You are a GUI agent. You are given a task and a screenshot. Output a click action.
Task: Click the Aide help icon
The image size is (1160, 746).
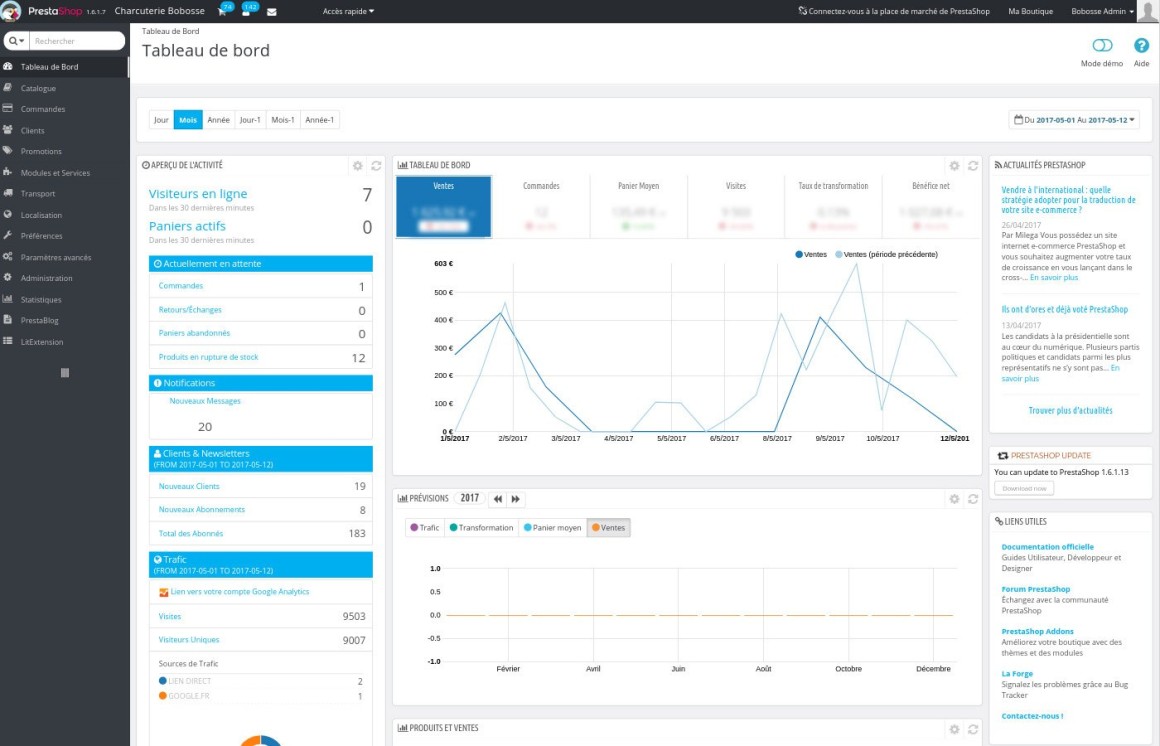coord(1142,46)
